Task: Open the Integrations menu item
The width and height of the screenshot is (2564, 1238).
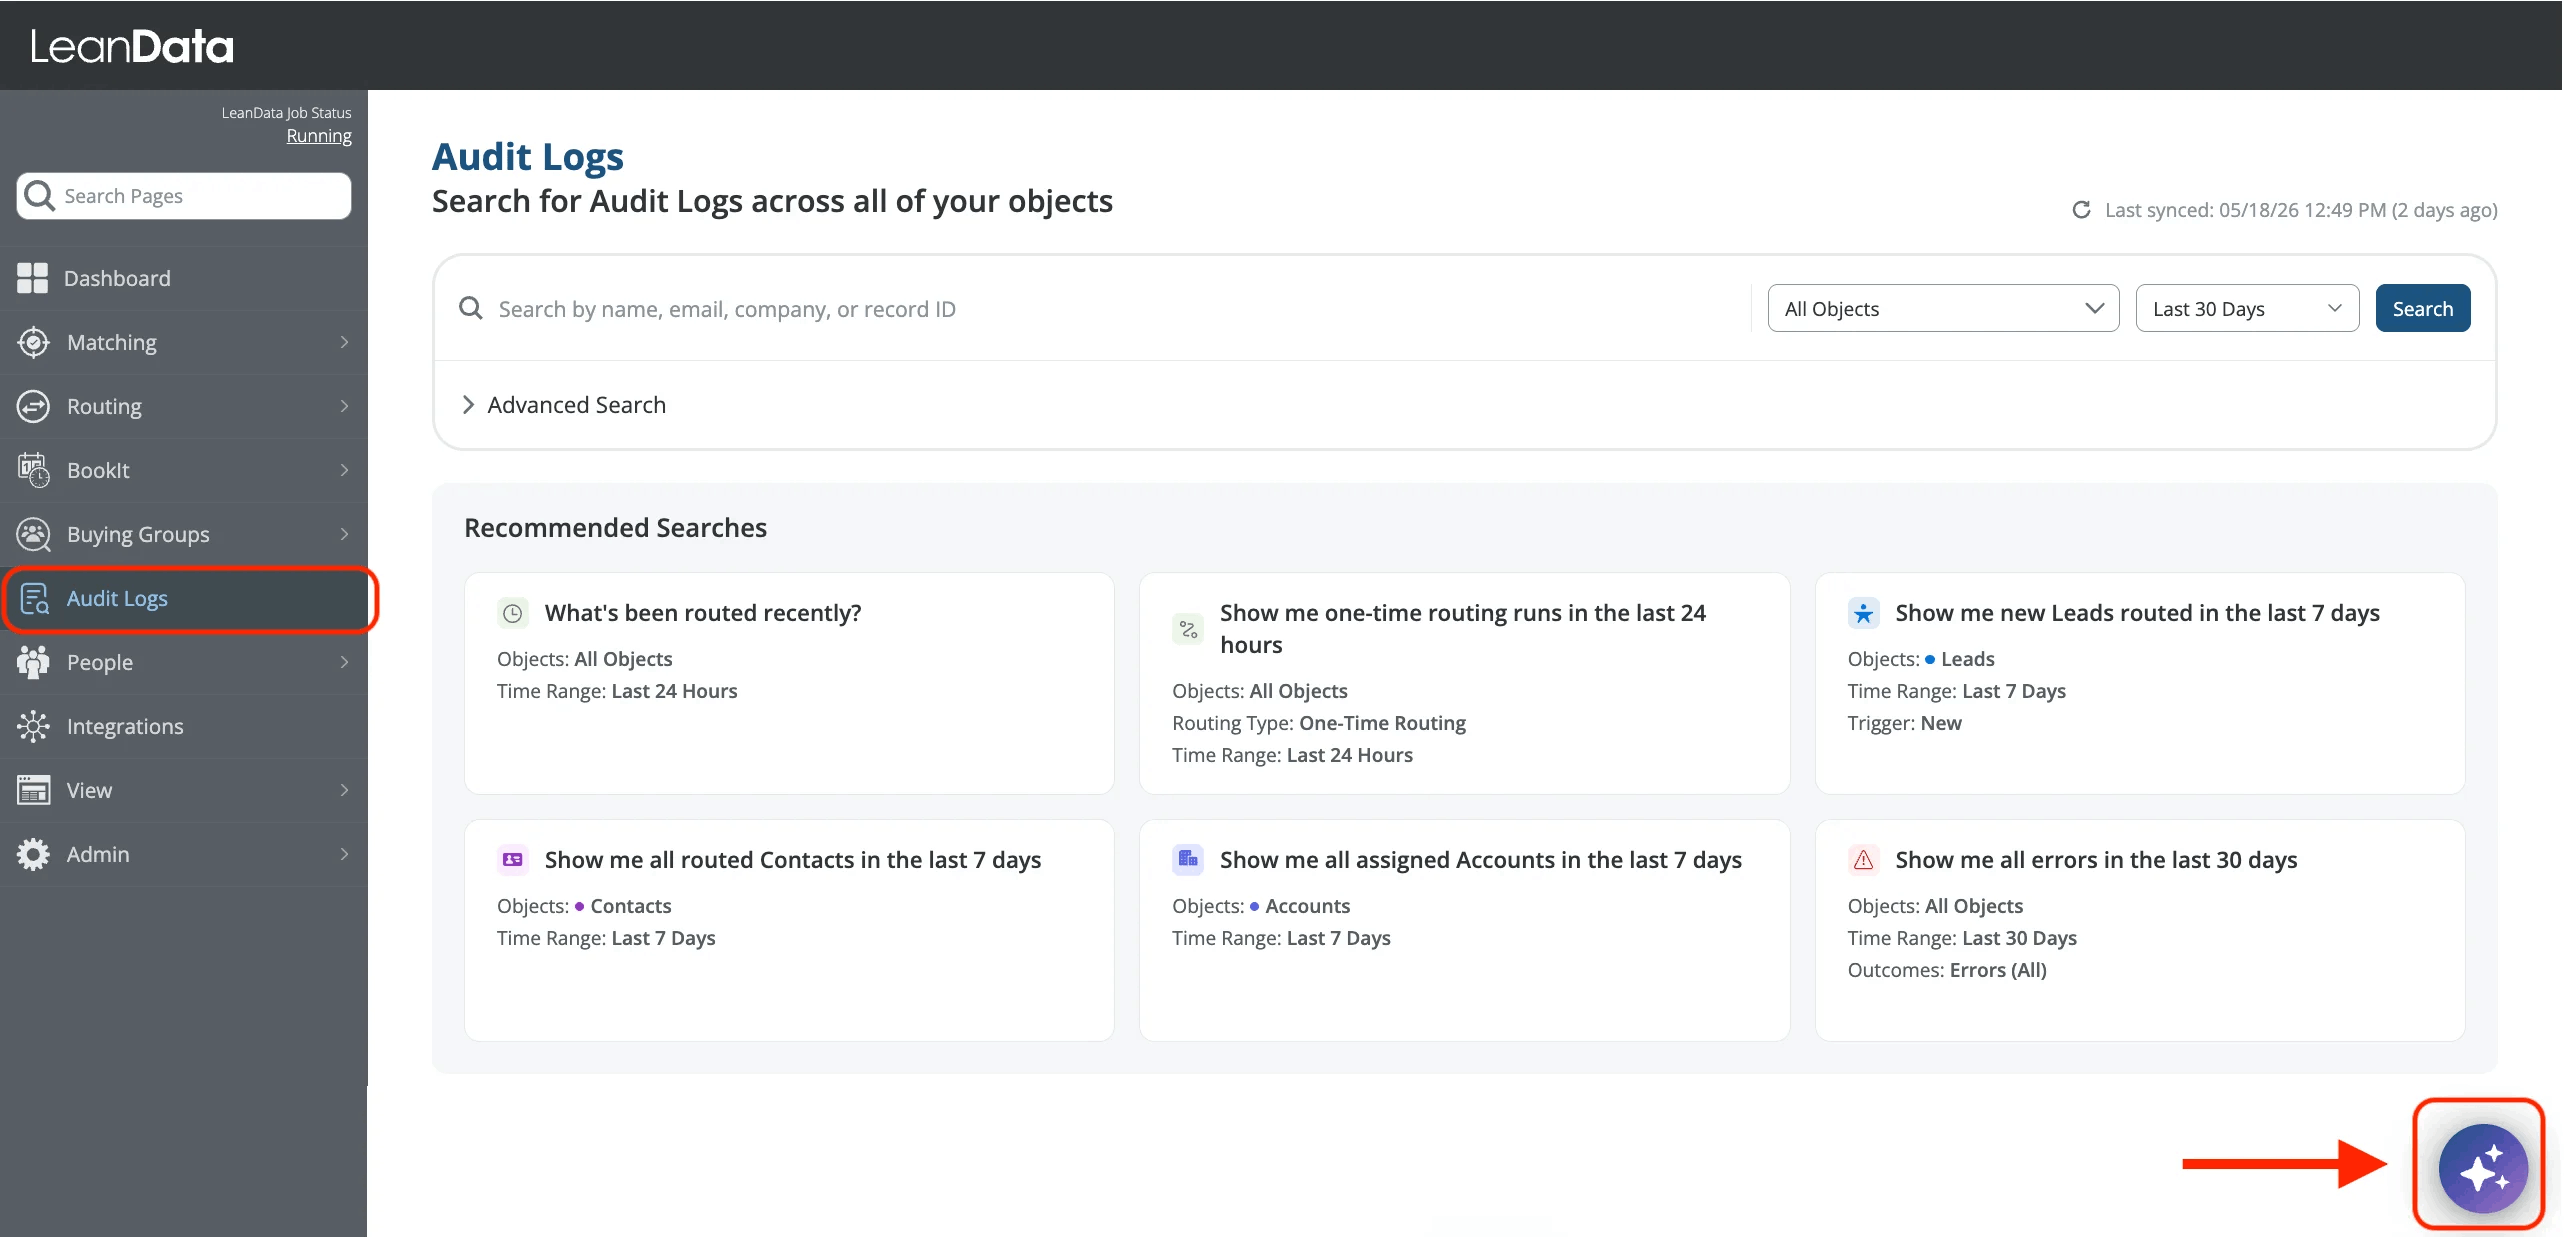Action: 184,726
